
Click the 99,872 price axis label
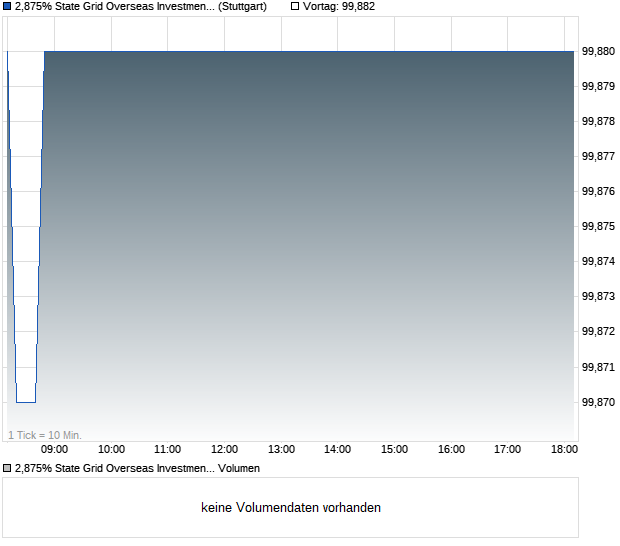click(598, 331)
